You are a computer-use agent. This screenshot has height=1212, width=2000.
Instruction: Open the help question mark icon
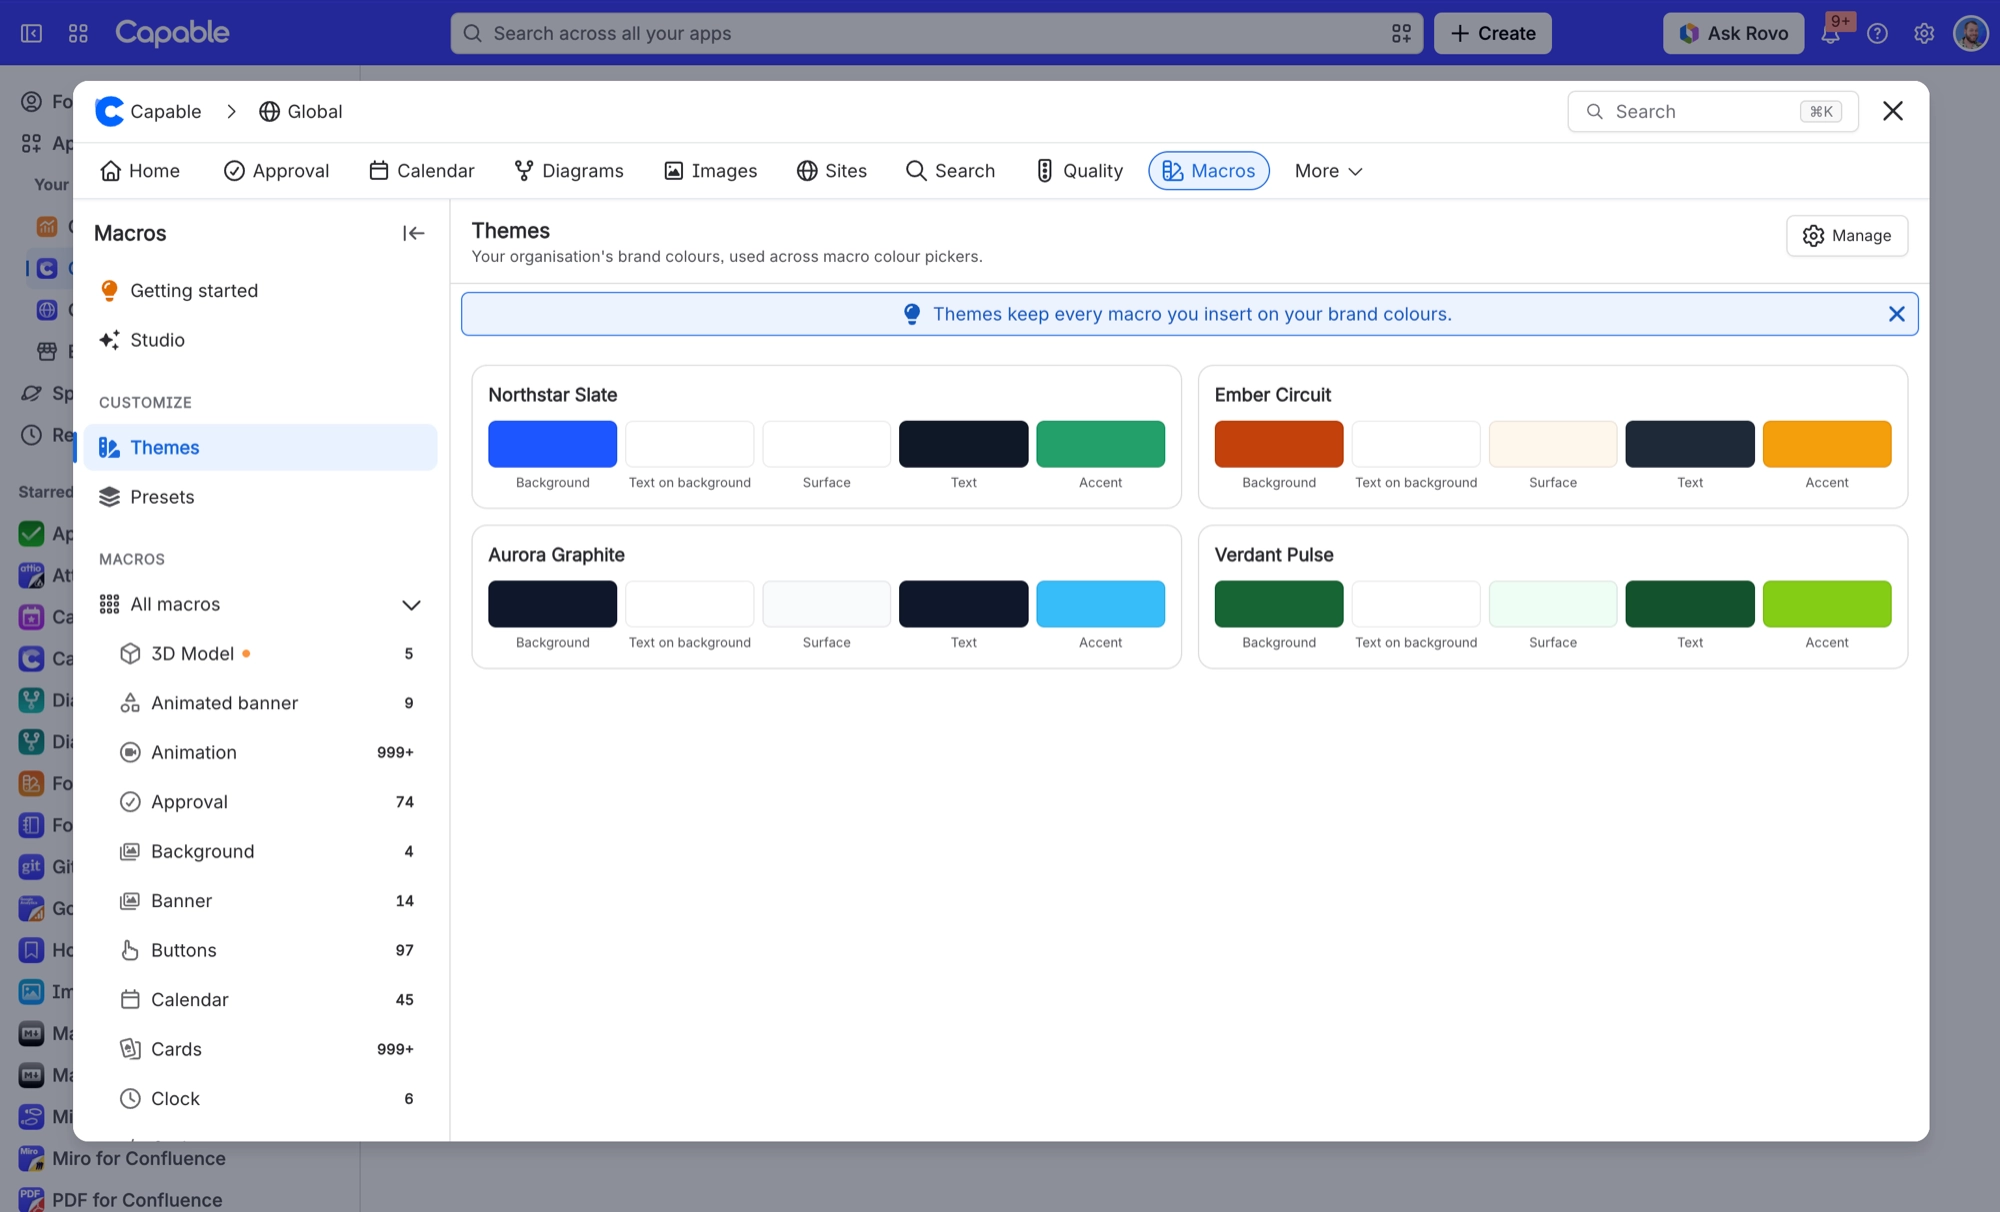click(x=1878, y=33)
